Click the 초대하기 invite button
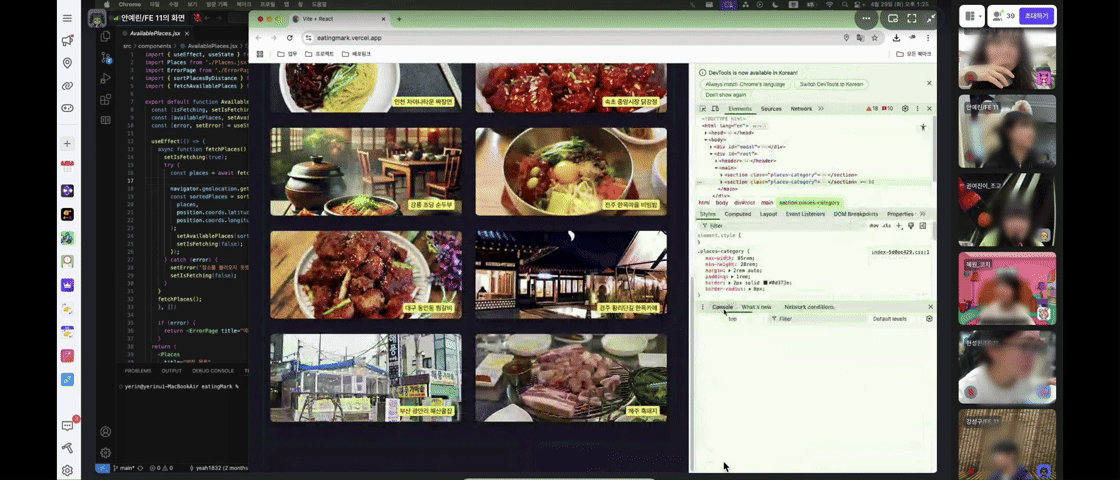 (1037, 16)
